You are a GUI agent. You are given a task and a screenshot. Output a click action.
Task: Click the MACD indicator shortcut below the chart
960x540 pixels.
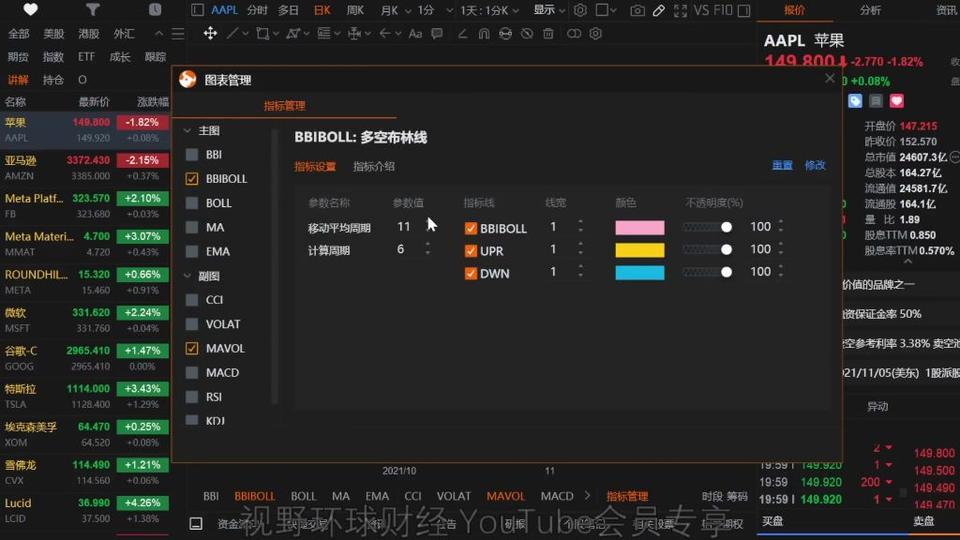click(557, 497)
